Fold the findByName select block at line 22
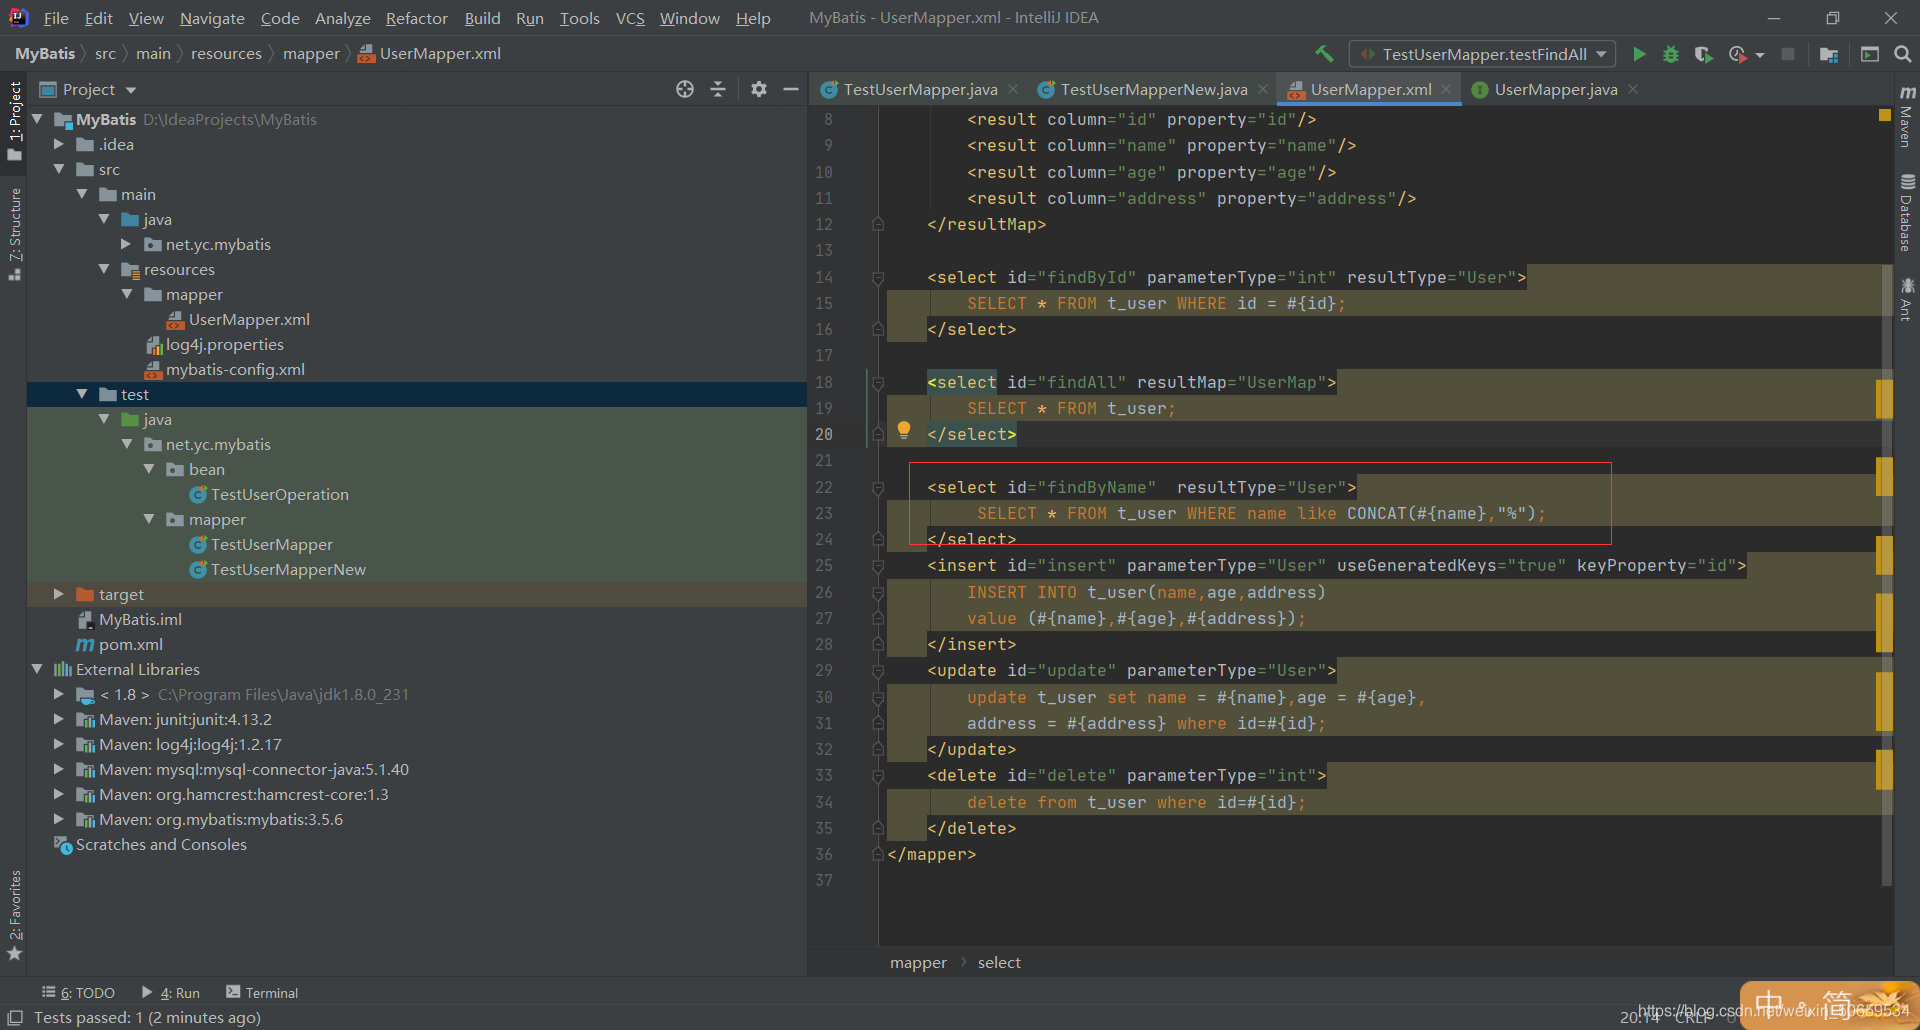Viewport: 1920px width, 1030px height. pyautogui.click(x=878, y=488)
